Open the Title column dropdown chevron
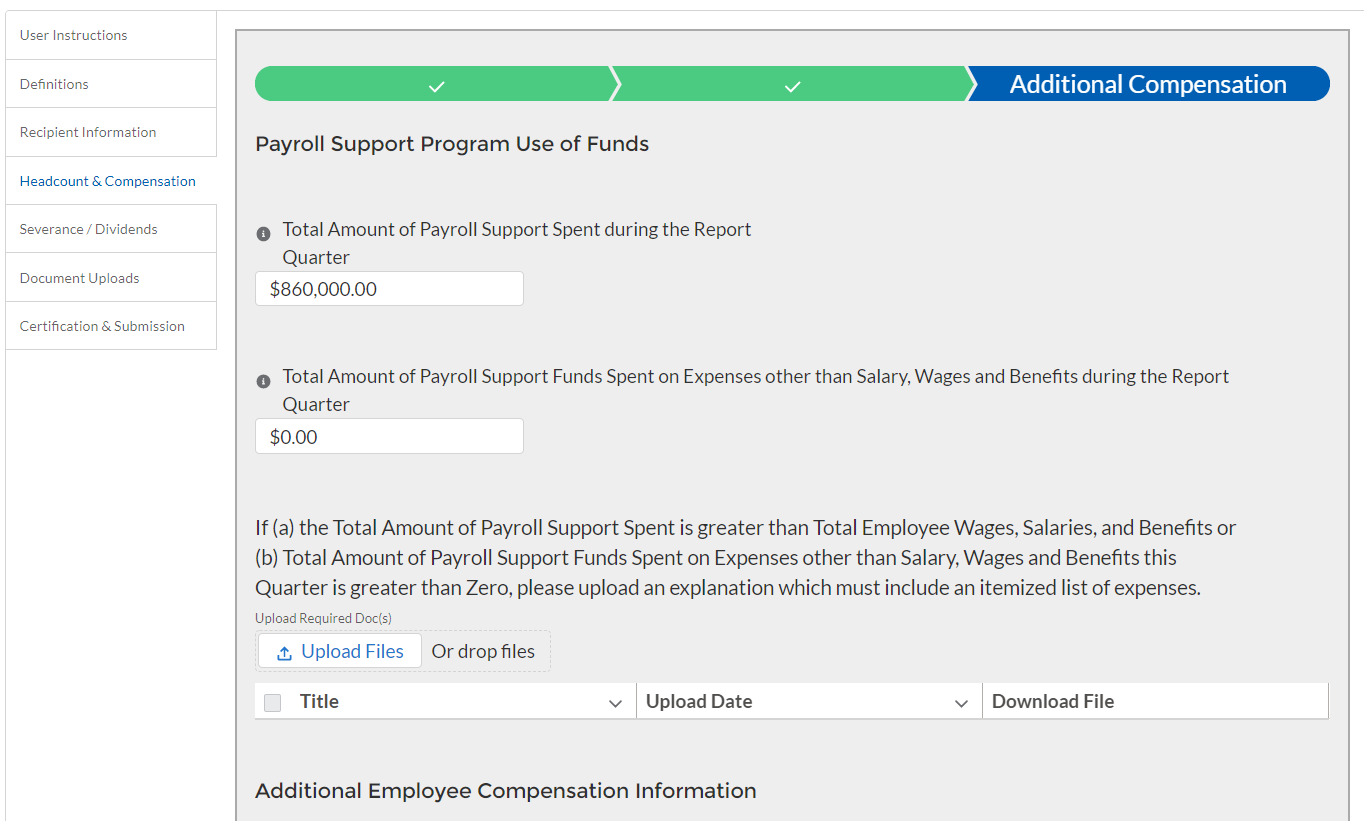Screen dimensions: 1364x821 coord(616,703)
